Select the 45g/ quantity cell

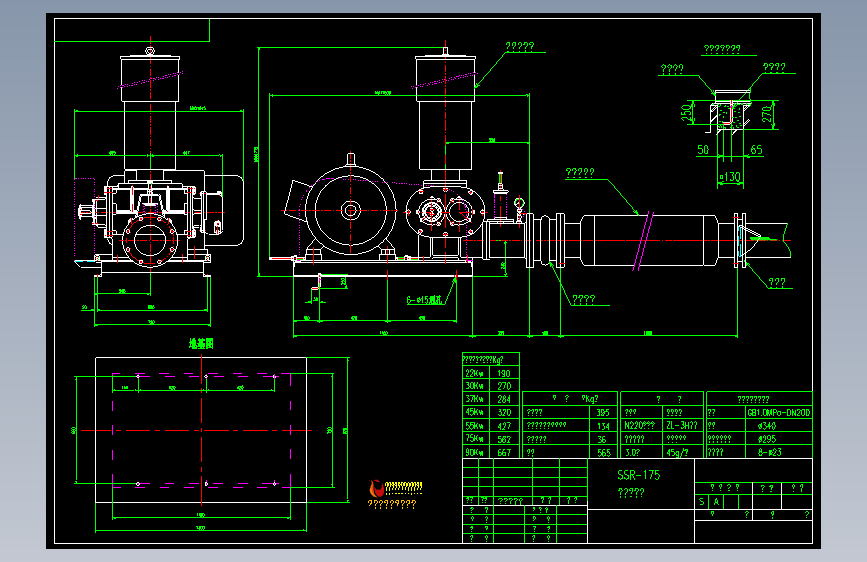[x=677, y=452]
